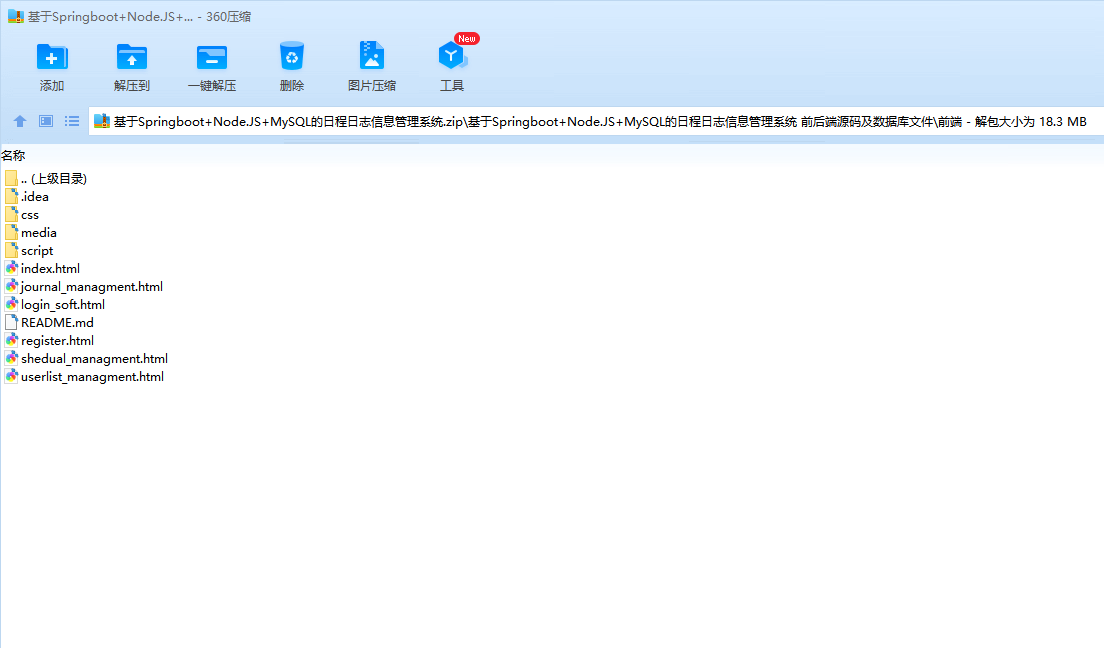1104x648 pixels.
Task: Click the folder icon of media
Action: (x=11, y=232)
